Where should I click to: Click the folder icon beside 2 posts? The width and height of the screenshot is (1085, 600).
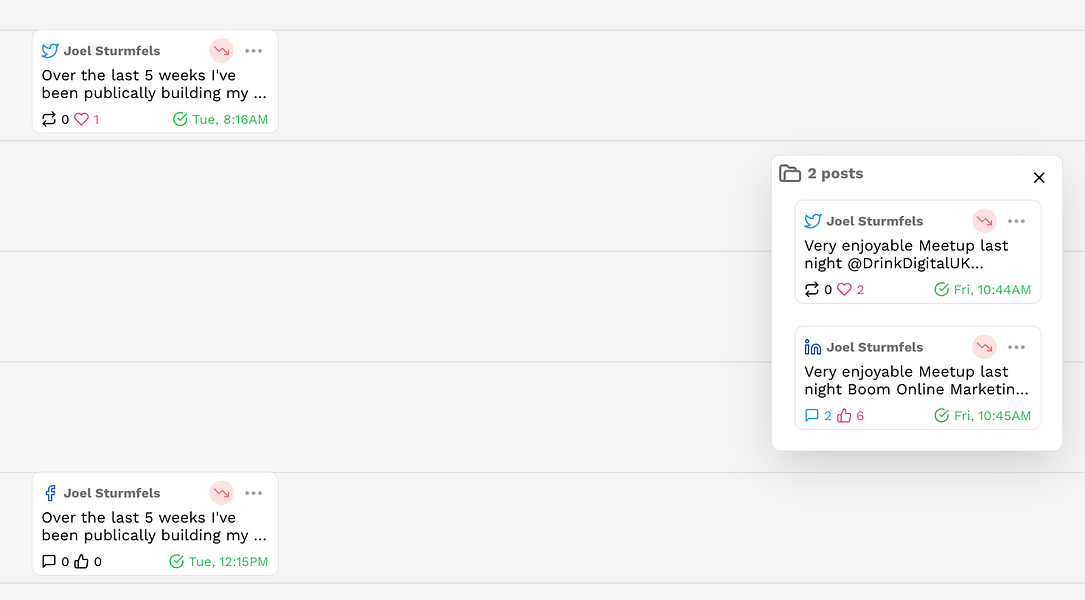pos(790,173)
